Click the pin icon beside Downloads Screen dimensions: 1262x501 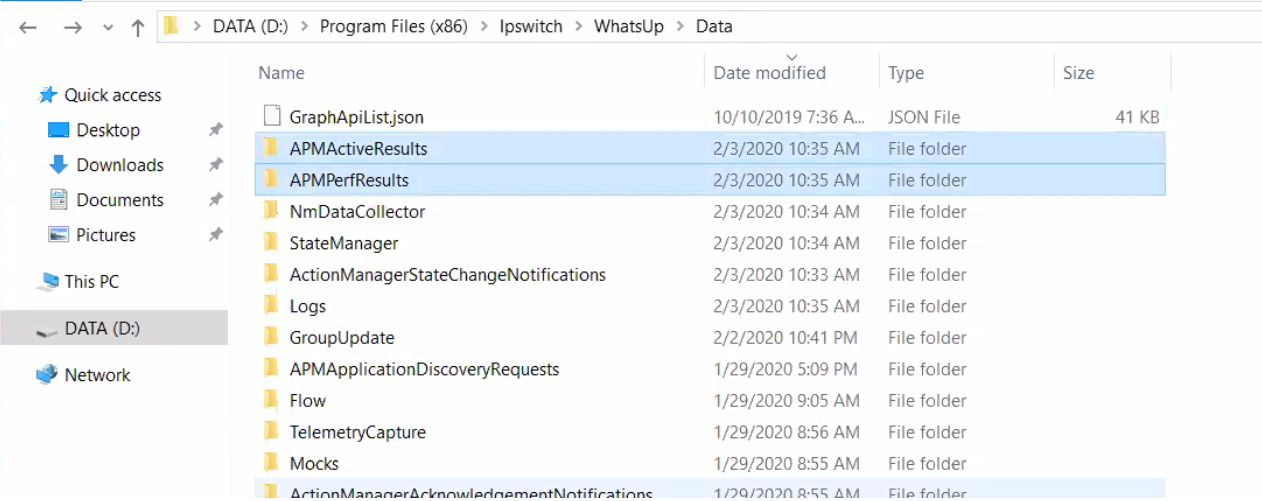215,165
